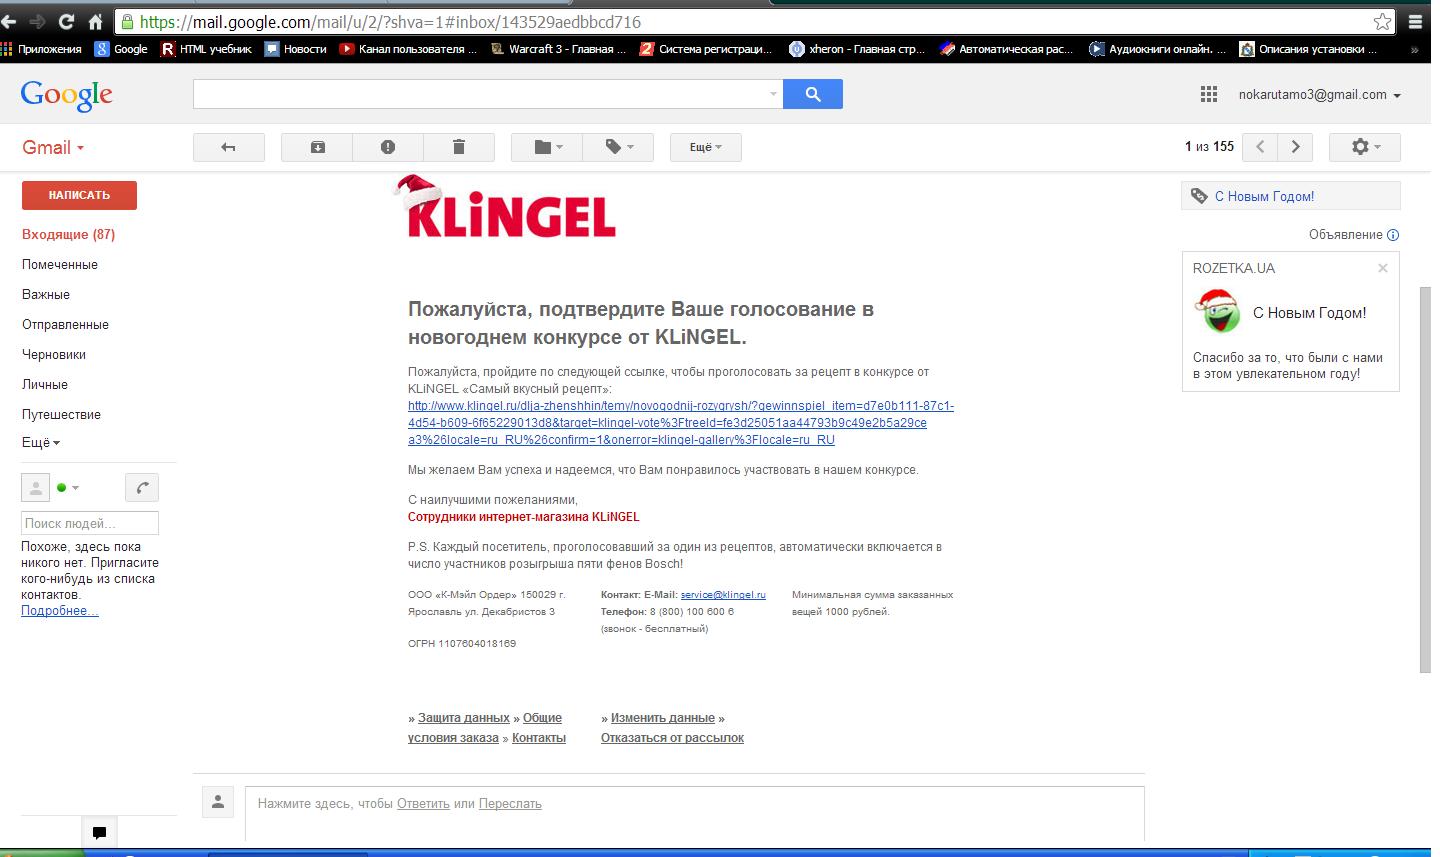Viewport: 1440px width, 857px height.
Task: Open the settings gear menu
Action: click(x=1365, y=147)
